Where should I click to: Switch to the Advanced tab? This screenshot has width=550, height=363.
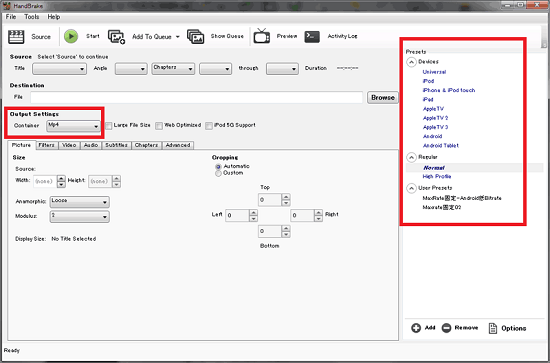coord(178,145)
